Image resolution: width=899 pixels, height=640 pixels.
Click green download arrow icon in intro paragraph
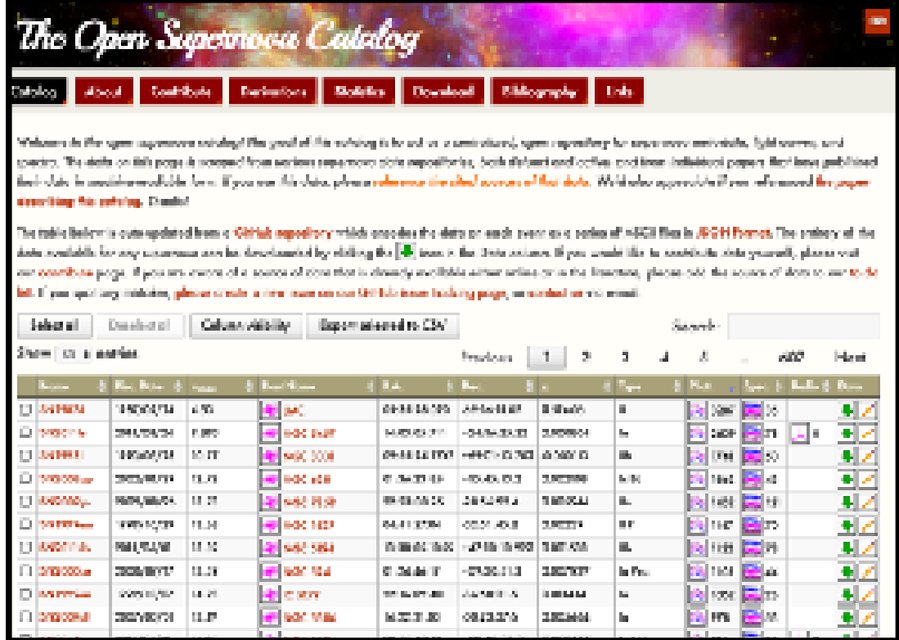(406, 252)
